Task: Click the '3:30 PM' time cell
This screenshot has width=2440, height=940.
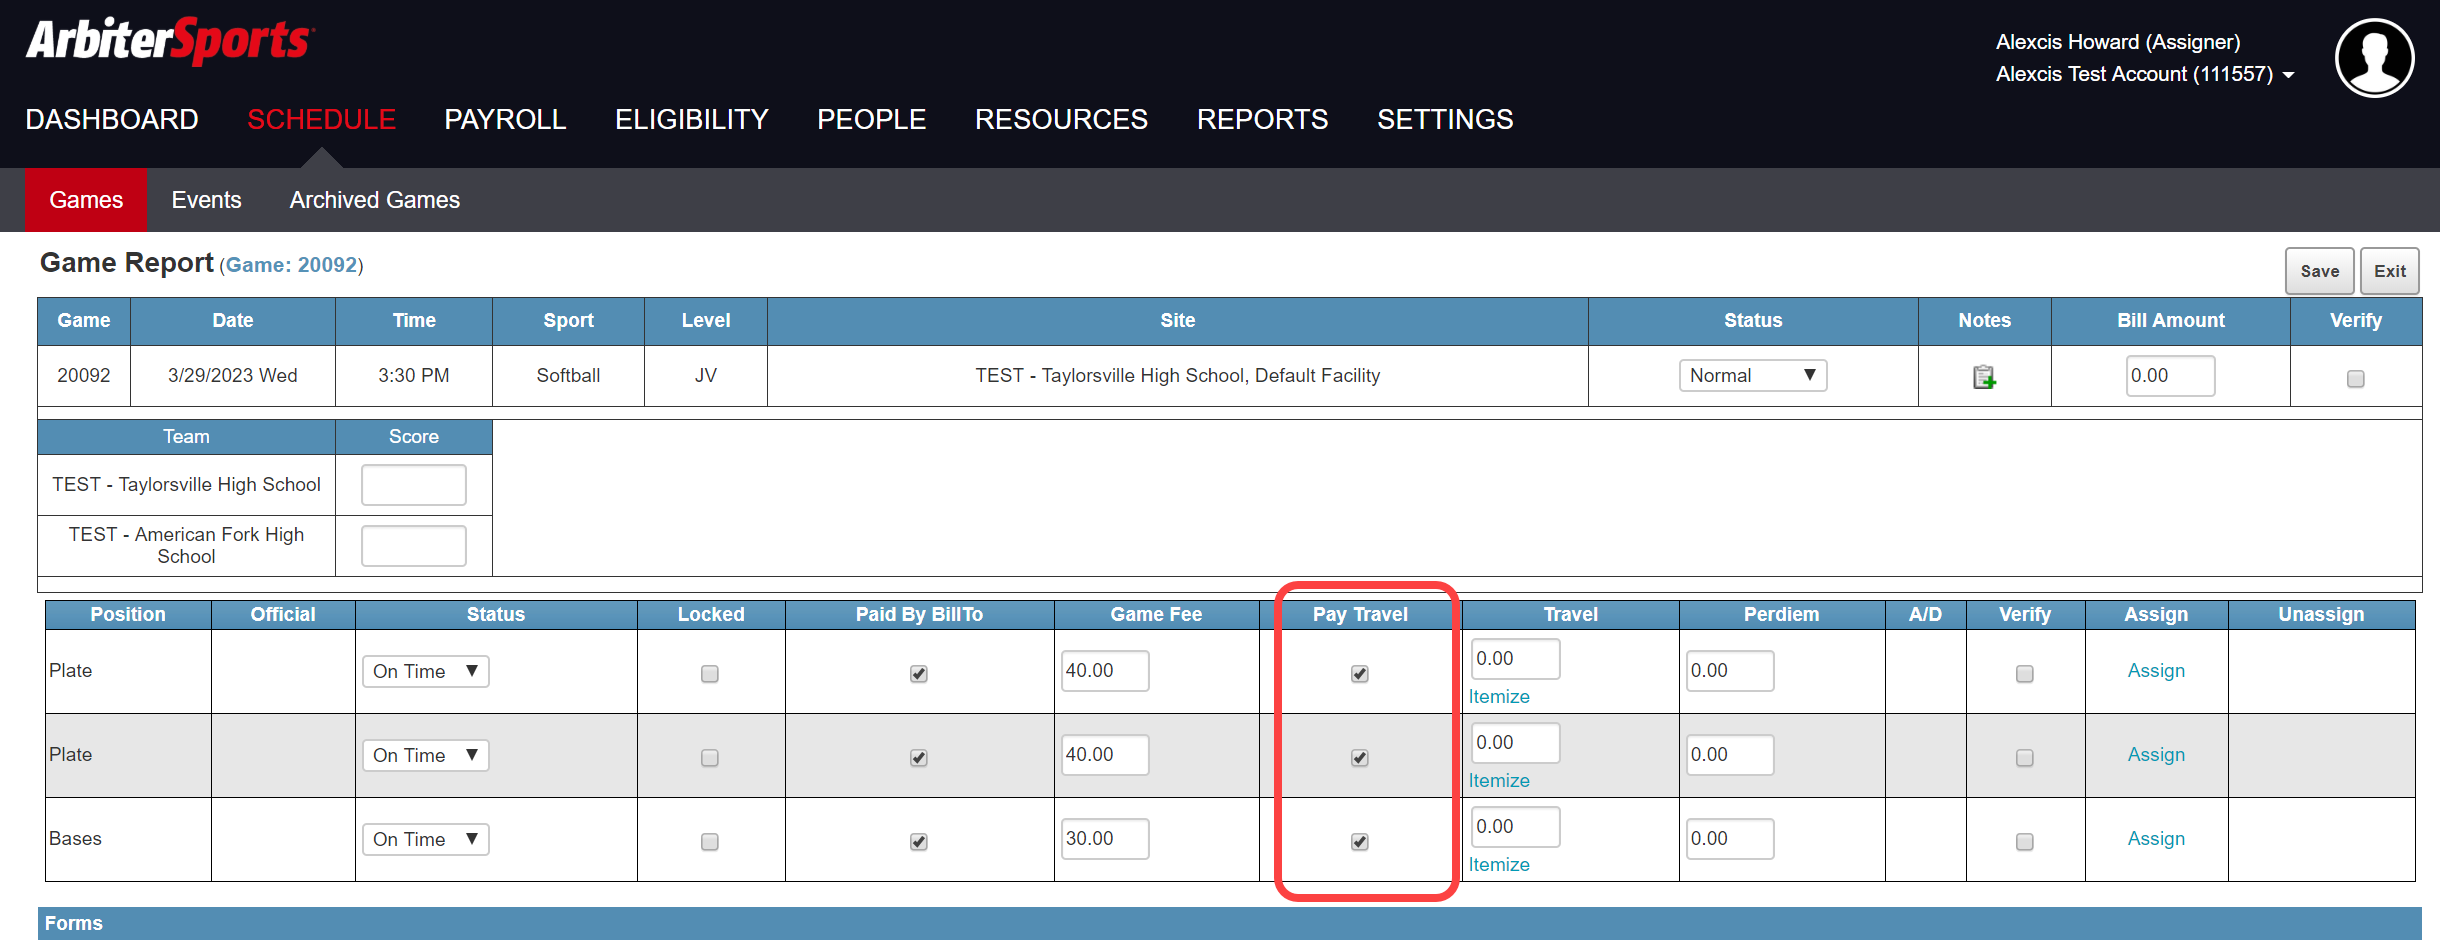Action: click(x=413, y=375)
